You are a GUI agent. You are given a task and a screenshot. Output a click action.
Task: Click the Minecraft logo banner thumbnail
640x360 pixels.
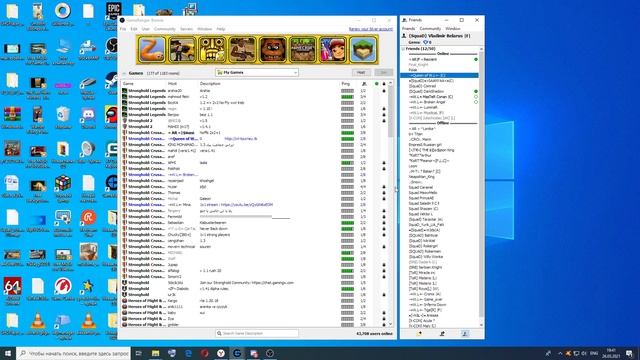tap(302, 49)
